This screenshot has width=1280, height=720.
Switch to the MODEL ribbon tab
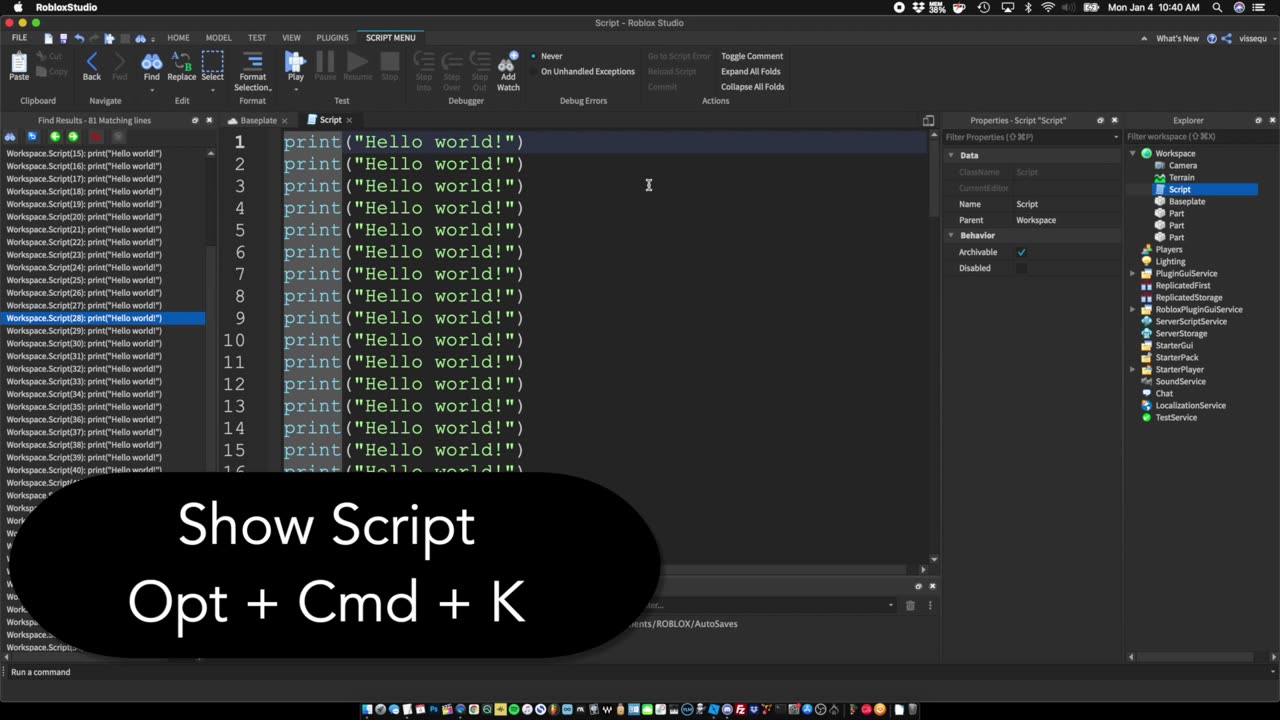(x=218, y=38)
